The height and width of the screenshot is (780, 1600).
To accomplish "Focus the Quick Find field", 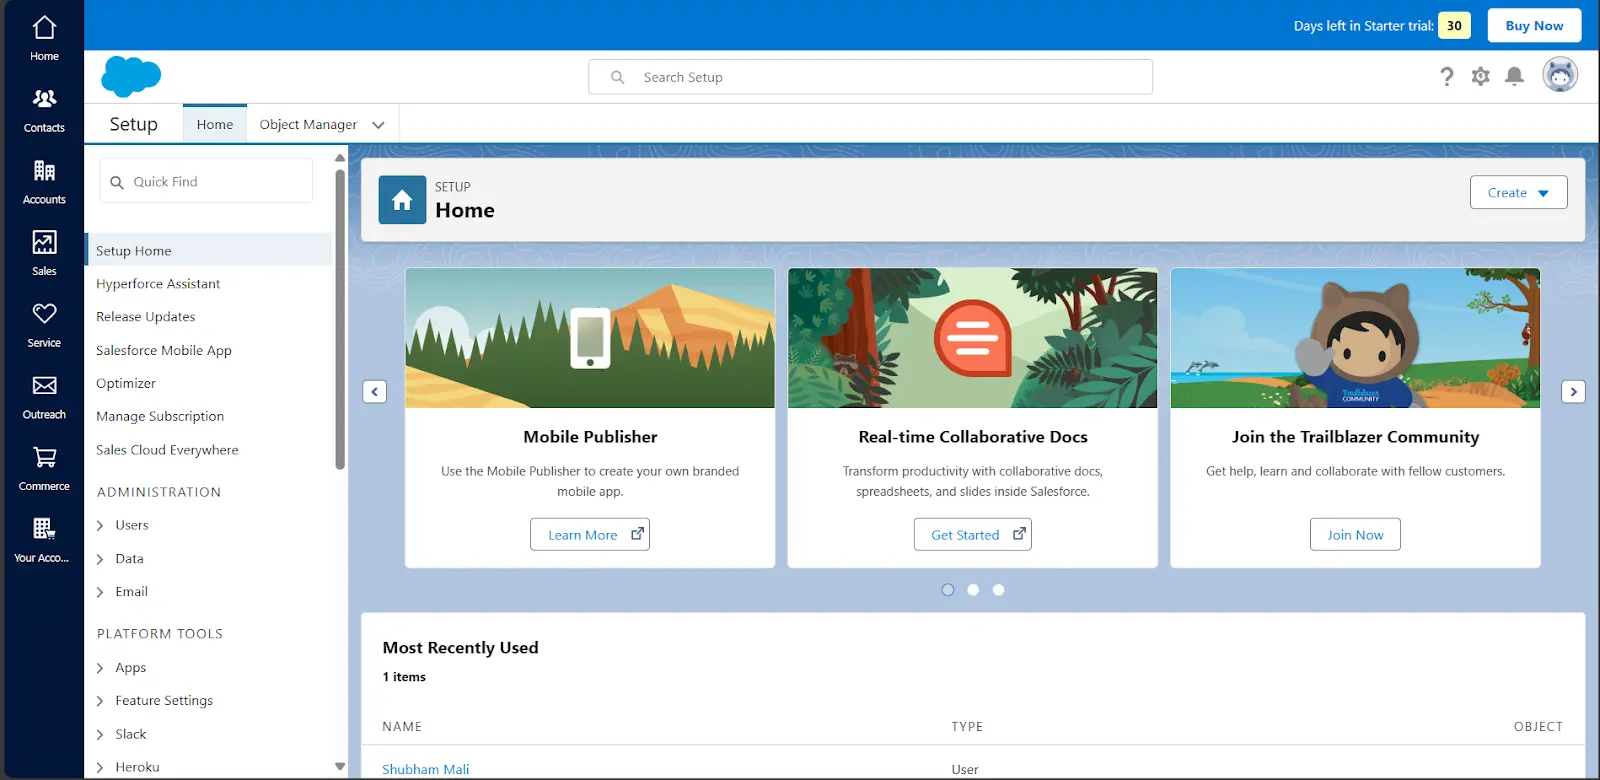I will 206,182.
